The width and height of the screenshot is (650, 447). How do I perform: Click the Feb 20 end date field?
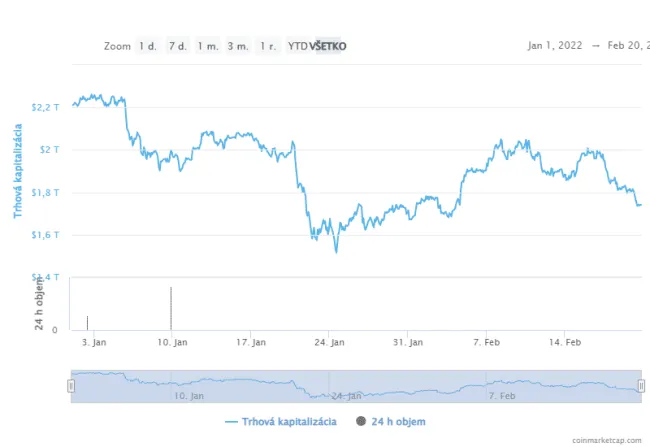(x=626, y=46)
